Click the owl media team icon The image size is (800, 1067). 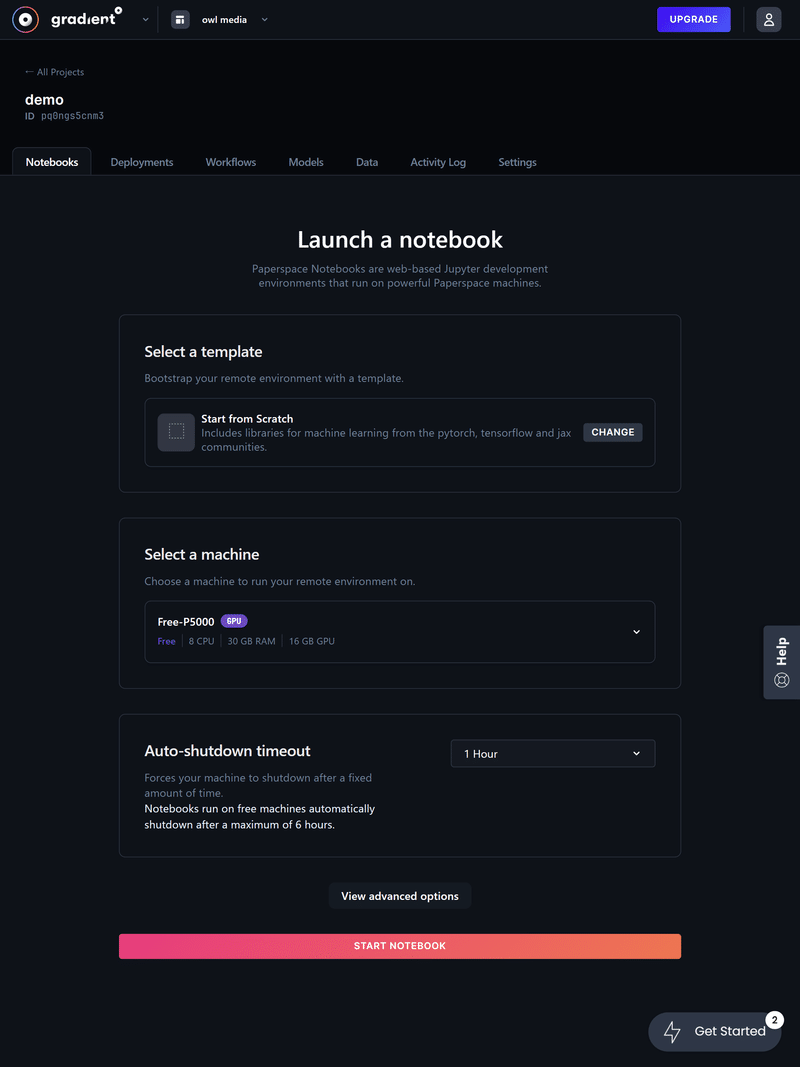point(180,20)
